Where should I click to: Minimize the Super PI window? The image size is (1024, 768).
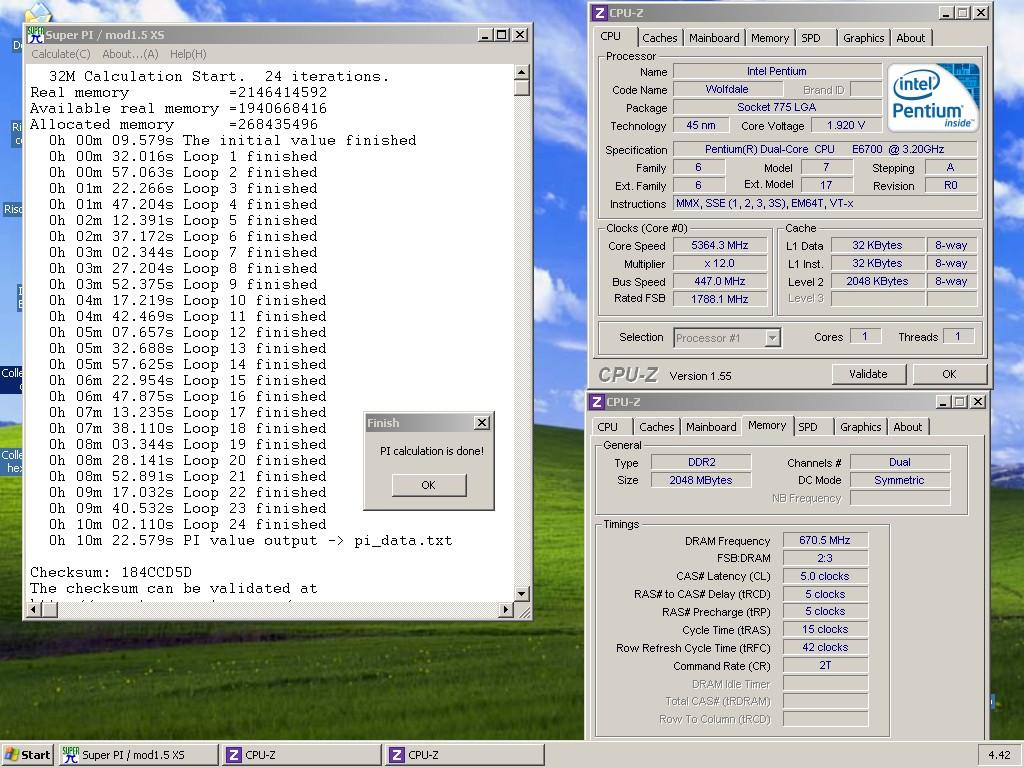(485, 35)
